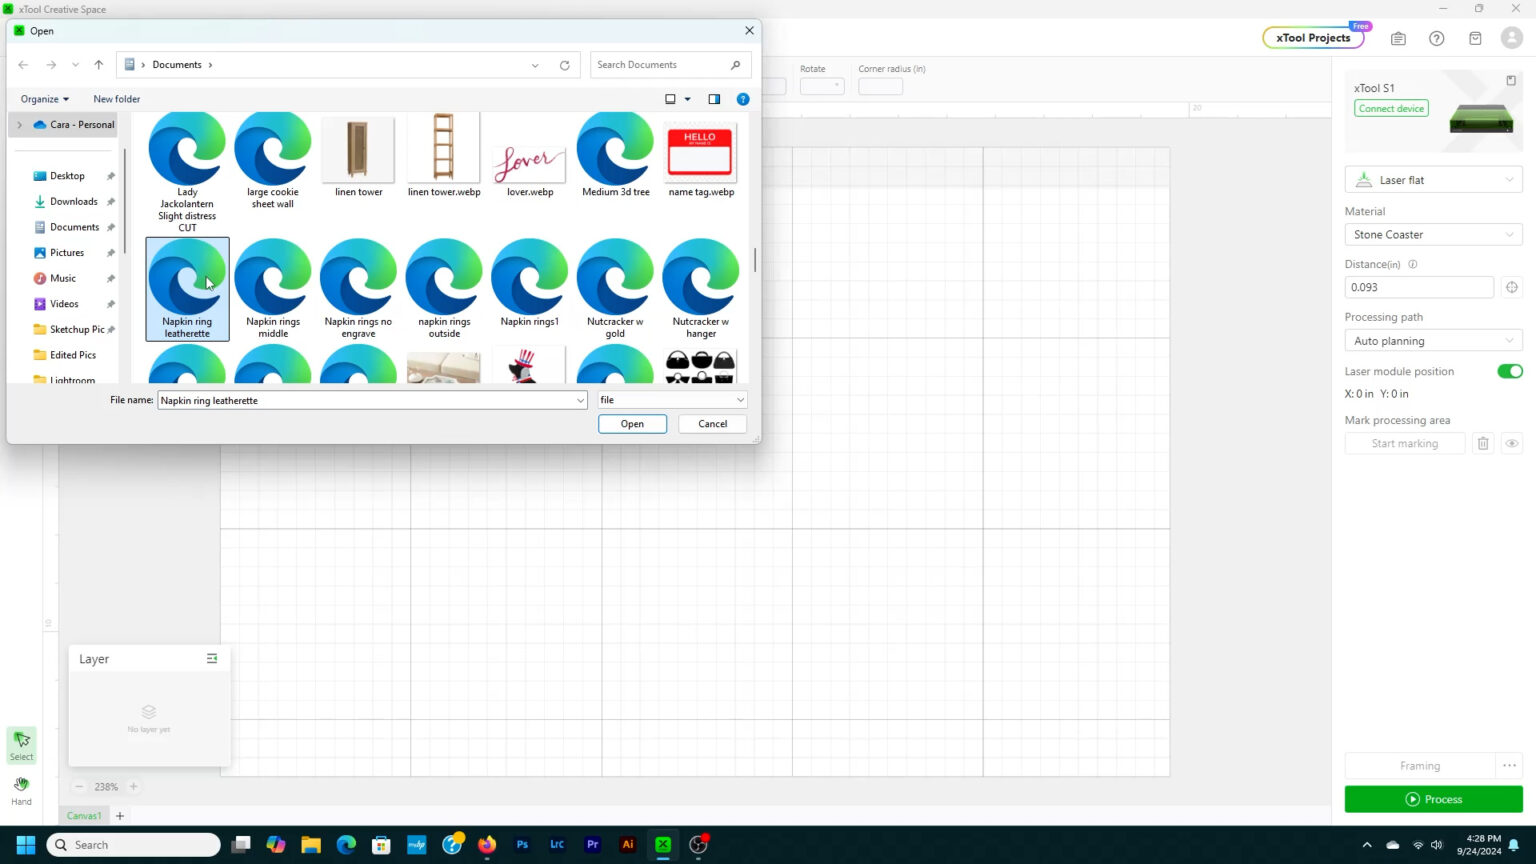This screenshot has width=1536, height=864.
Task: Launch Adobe Illustrator from taskbar
Action: click(x=628, y=844)
